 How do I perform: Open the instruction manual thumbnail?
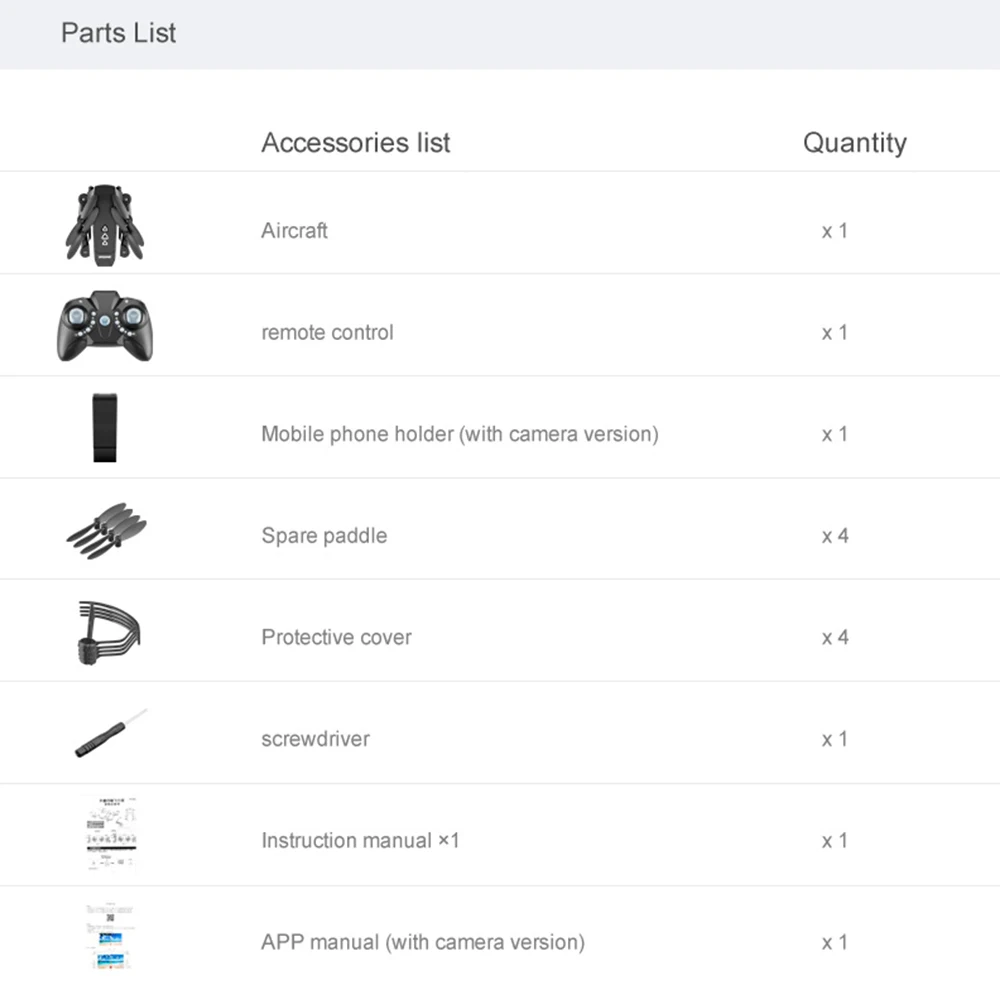110,833
